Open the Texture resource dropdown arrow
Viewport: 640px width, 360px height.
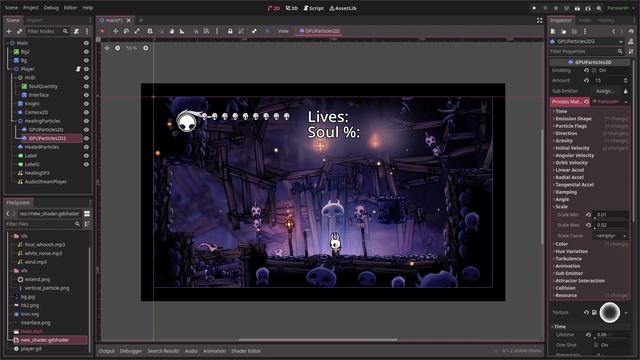tap(626, 313)
